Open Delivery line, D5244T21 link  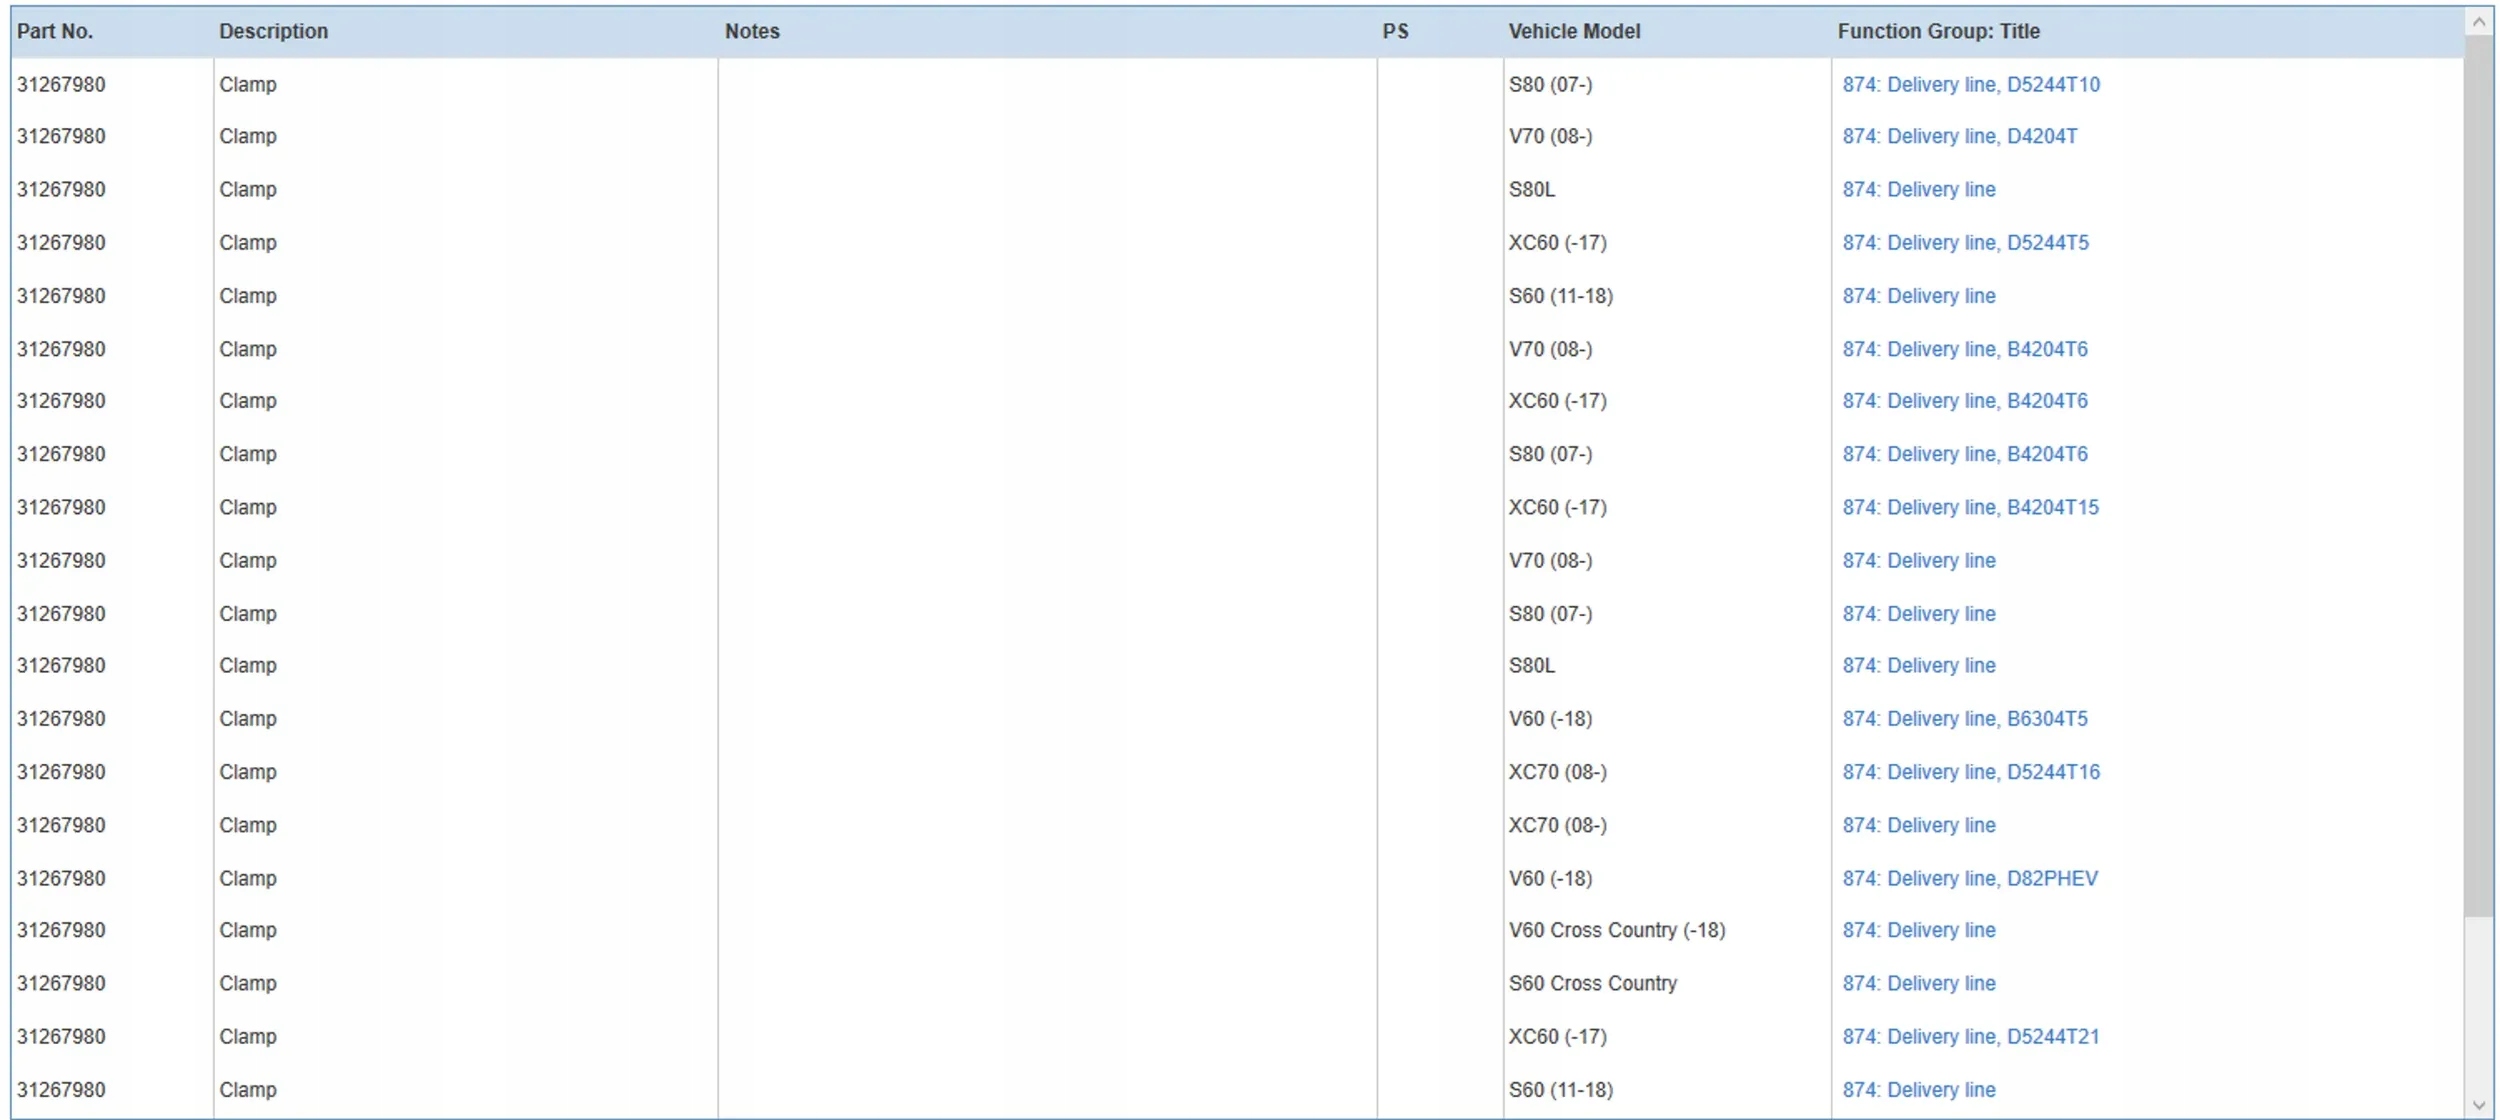click(1970, 1037)
